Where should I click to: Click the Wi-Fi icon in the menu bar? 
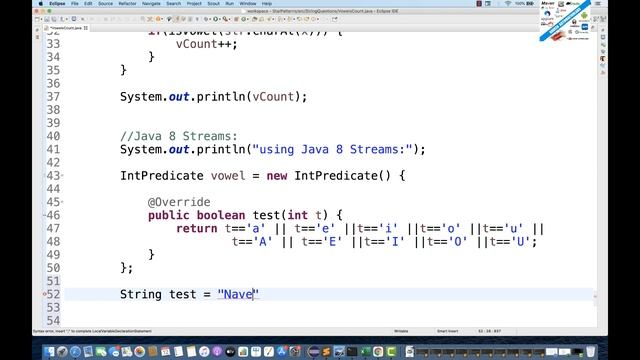point(508,3)
